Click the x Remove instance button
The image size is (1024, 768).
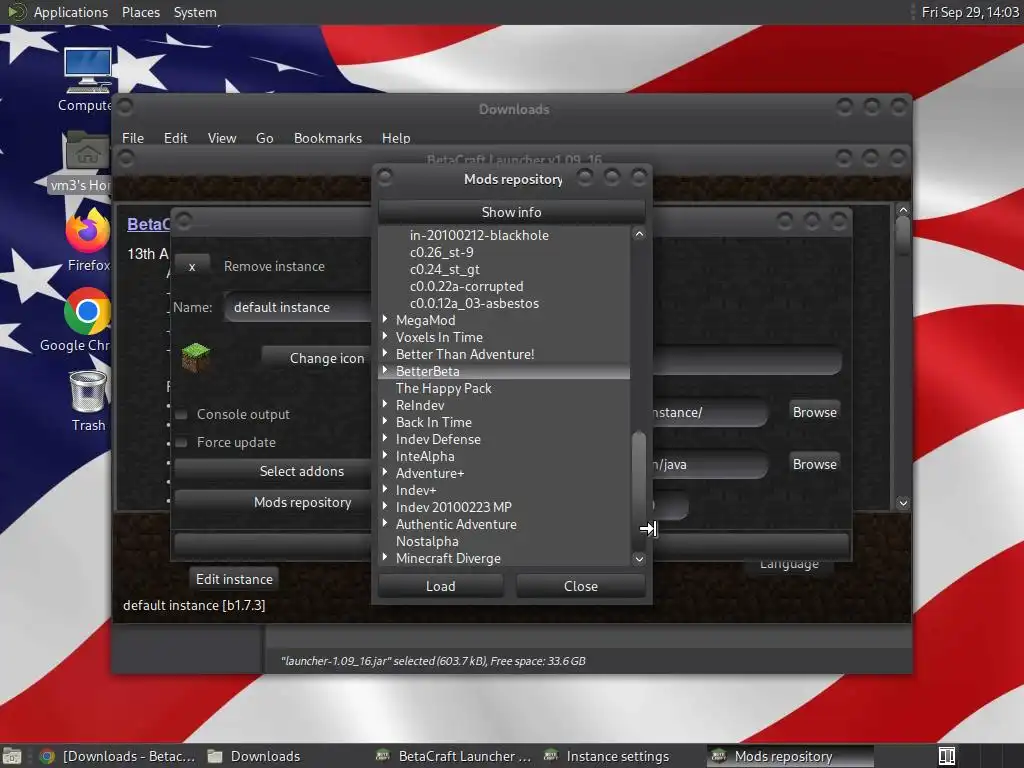click(192, 266)
